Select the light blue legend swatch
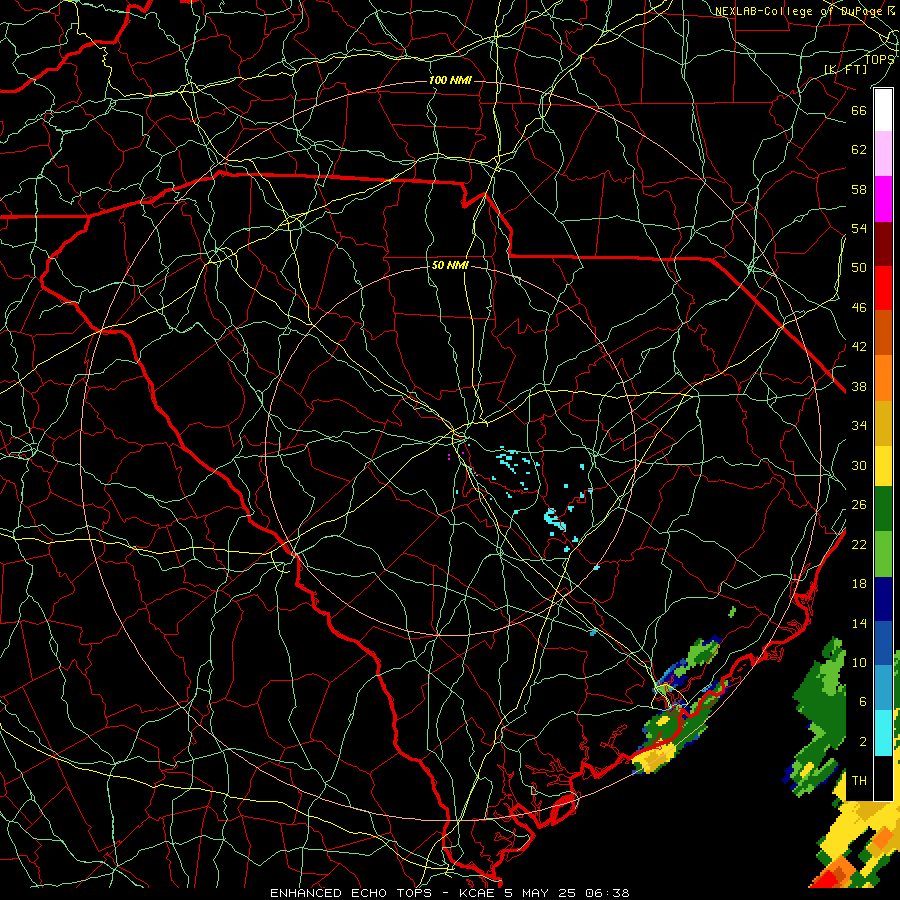 883,688
